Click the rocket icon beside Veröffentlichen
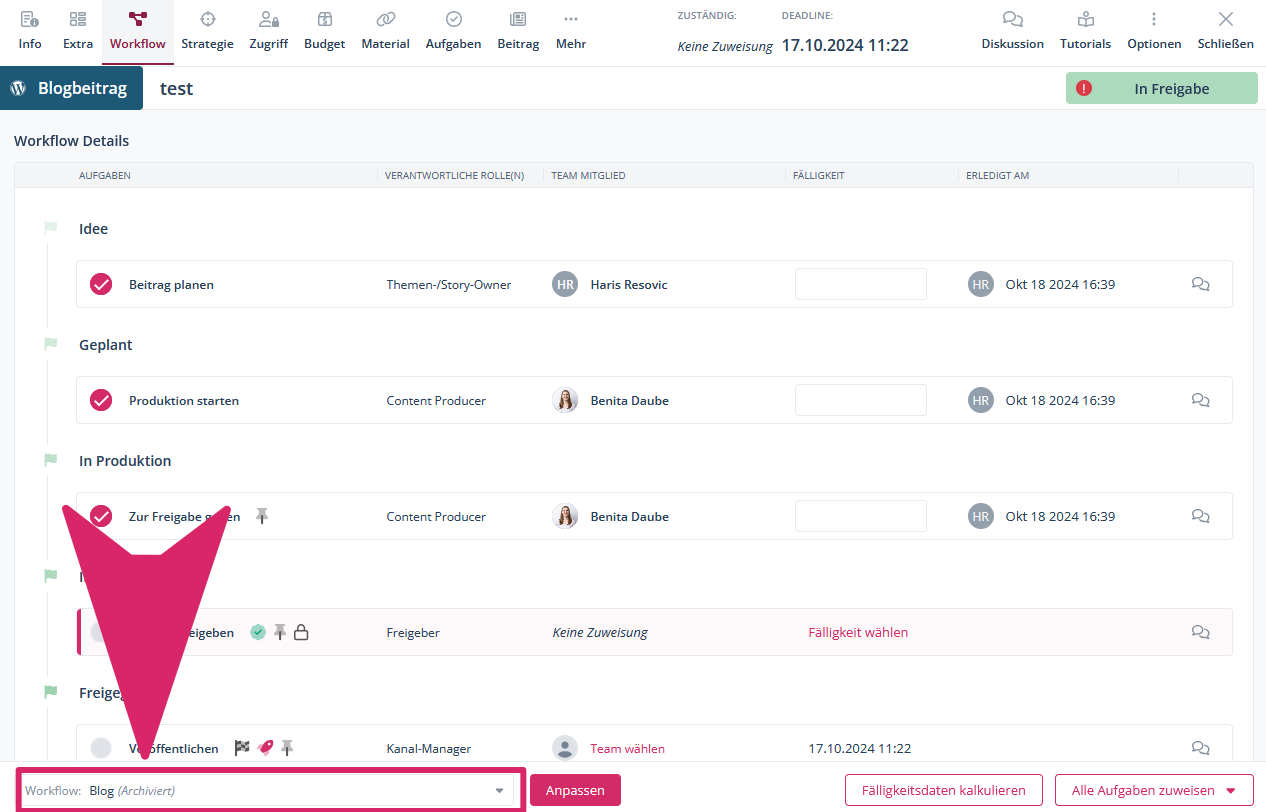The image size is (1266, 812). (265, 748)
